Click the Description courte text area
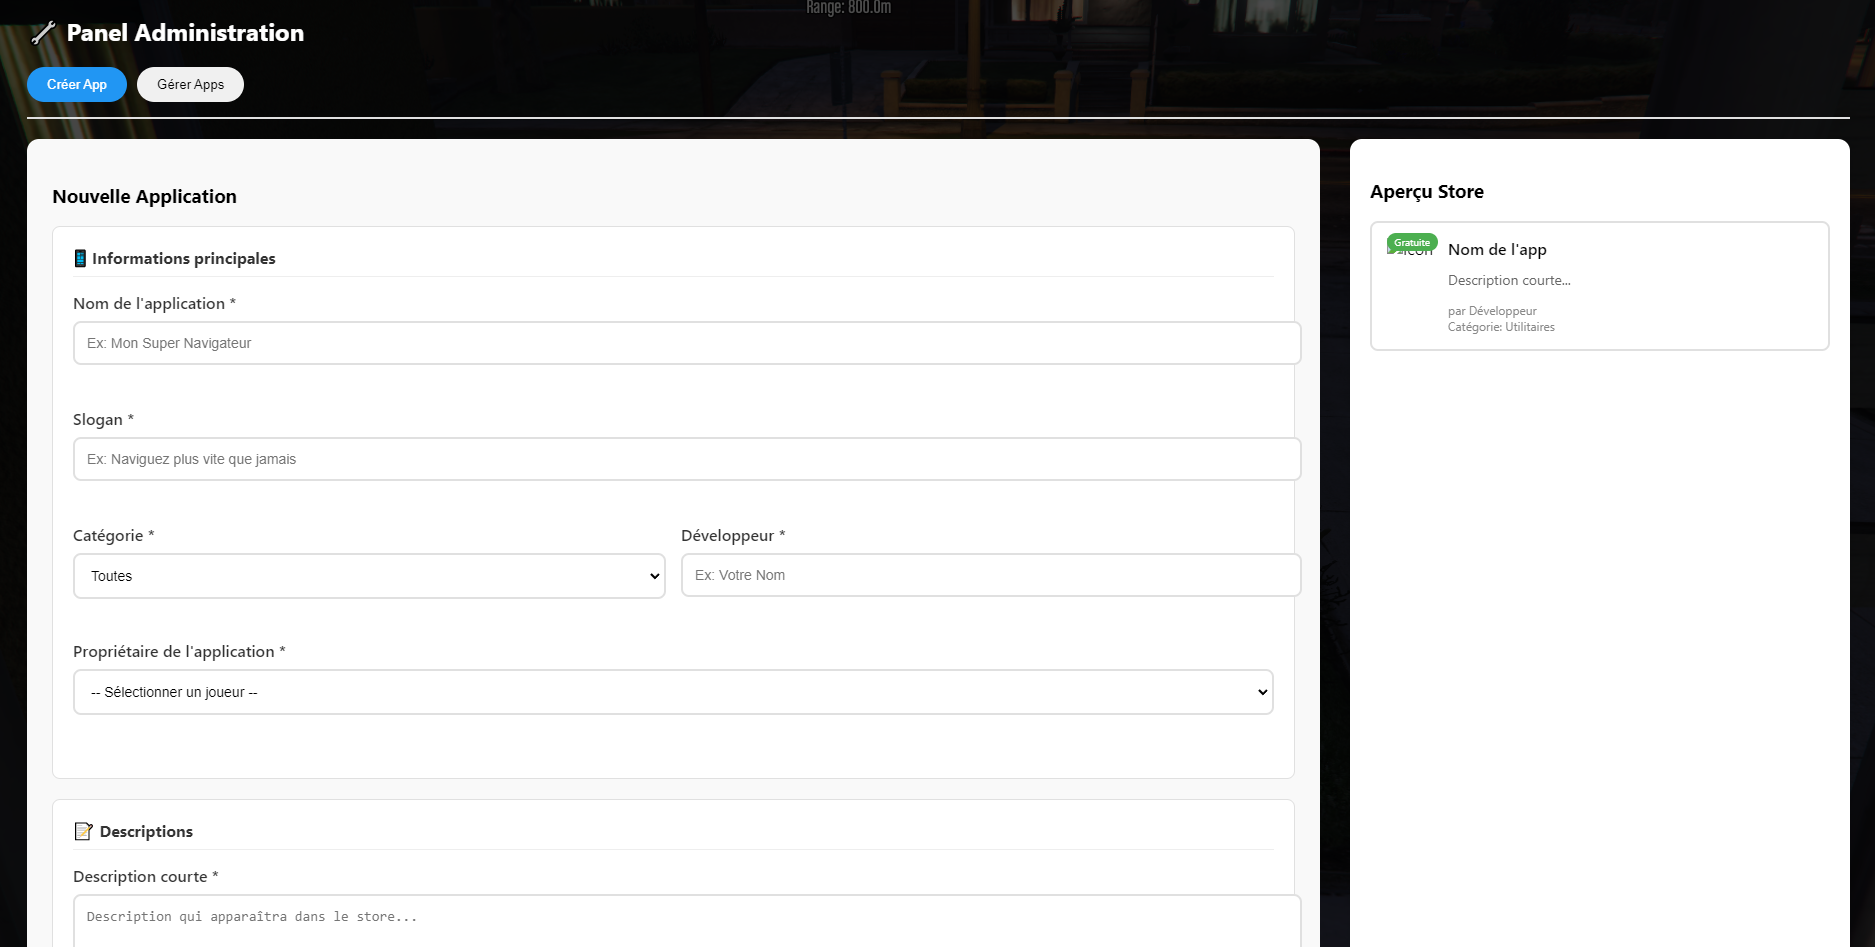The image size is (1875, 947). coord(686,920)
